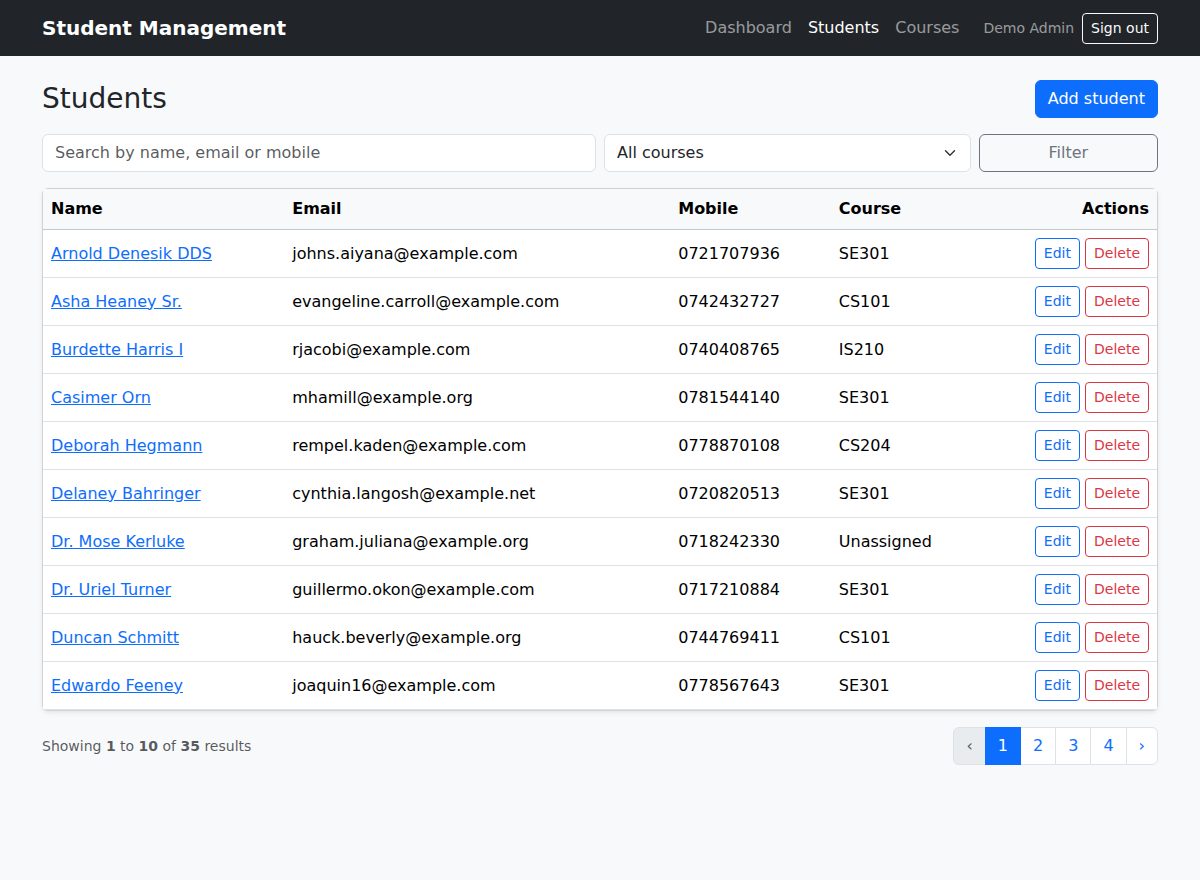Viewport: 1200px width, 880px height.
Task: Delete the Delaney Bahringer row
Action: coord(1117,494)
